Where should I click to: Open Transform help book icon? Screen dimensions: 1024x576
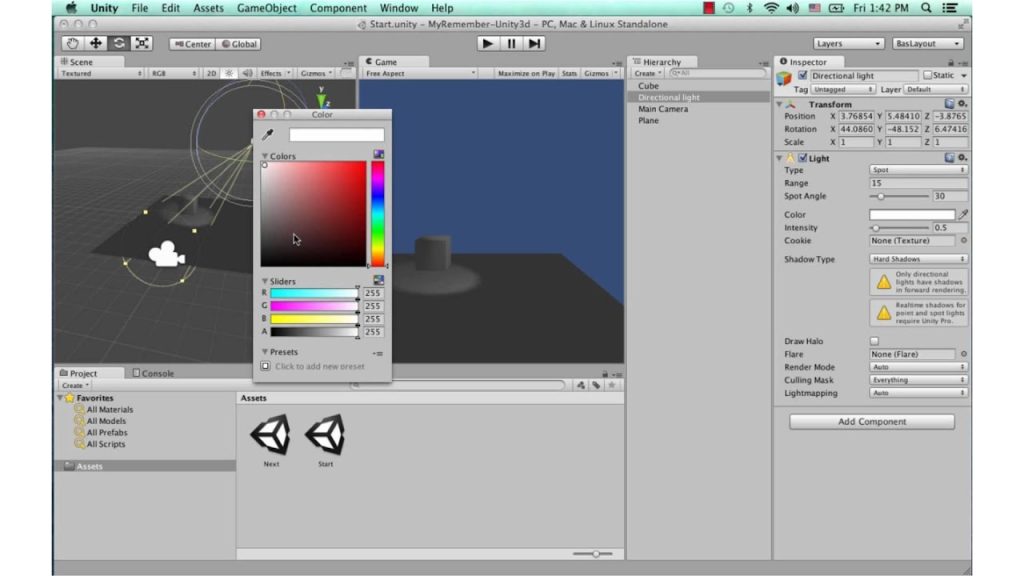[x=950, y=104]
